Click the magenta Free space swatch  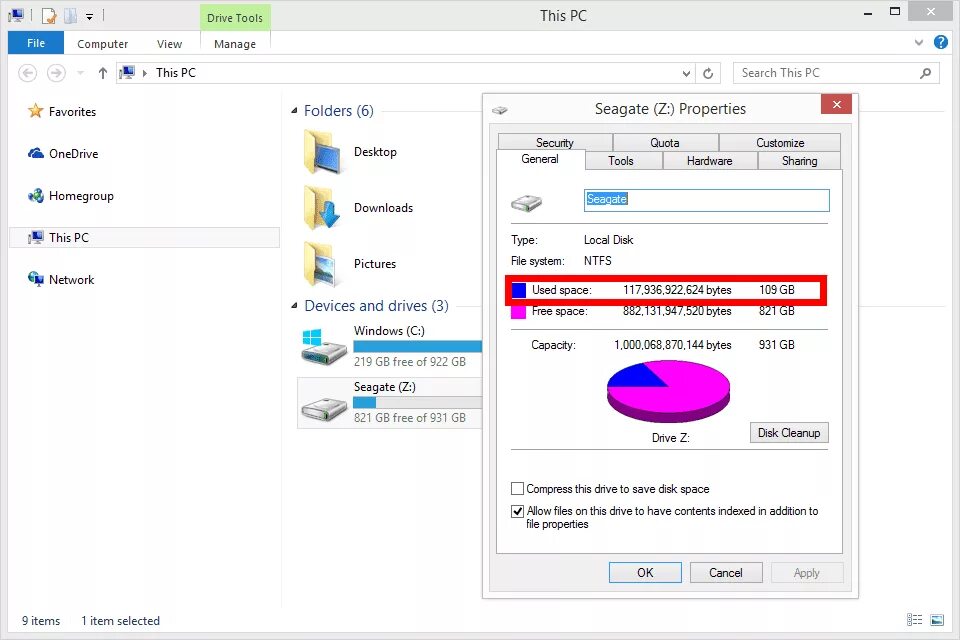pyautogui.click(x=519, y=312)
